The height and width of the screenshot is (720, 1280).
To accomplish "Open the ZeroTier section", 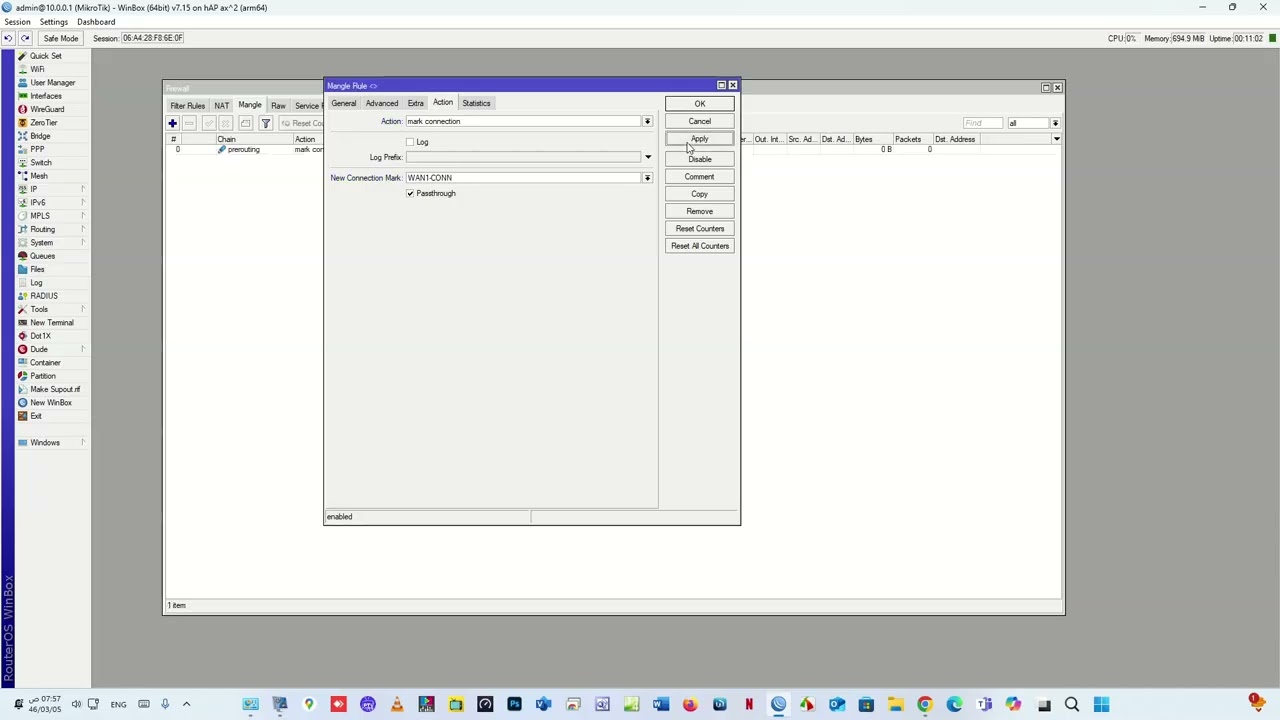I will coord(43,123).
